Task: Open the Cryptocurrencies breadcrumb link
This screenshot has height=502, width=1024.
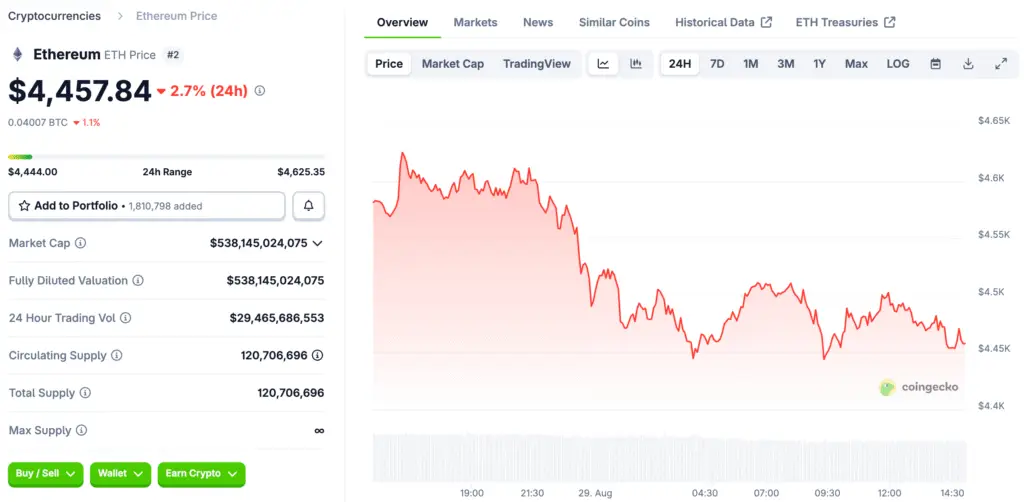Action: tap(54, 16)
